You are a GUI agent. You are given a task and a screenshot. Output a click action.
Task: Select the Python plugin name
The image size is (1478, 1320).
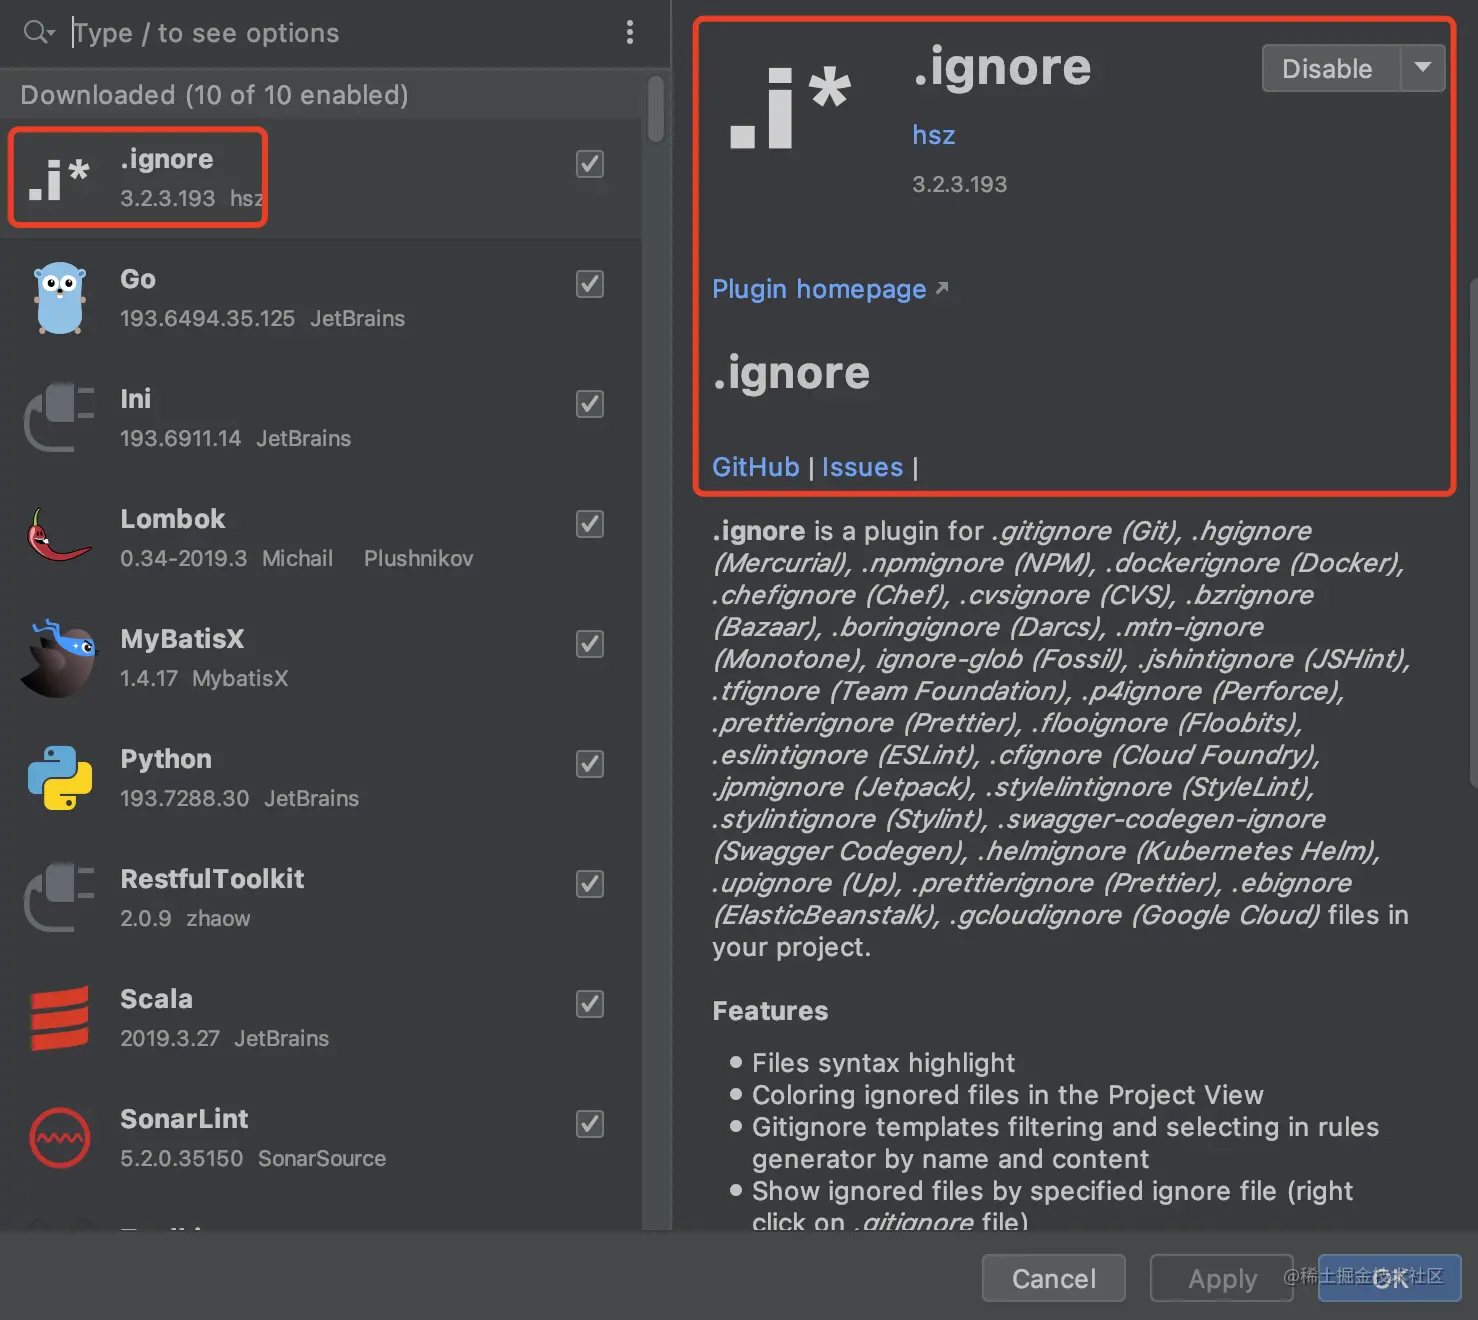(x=166, y=759)
